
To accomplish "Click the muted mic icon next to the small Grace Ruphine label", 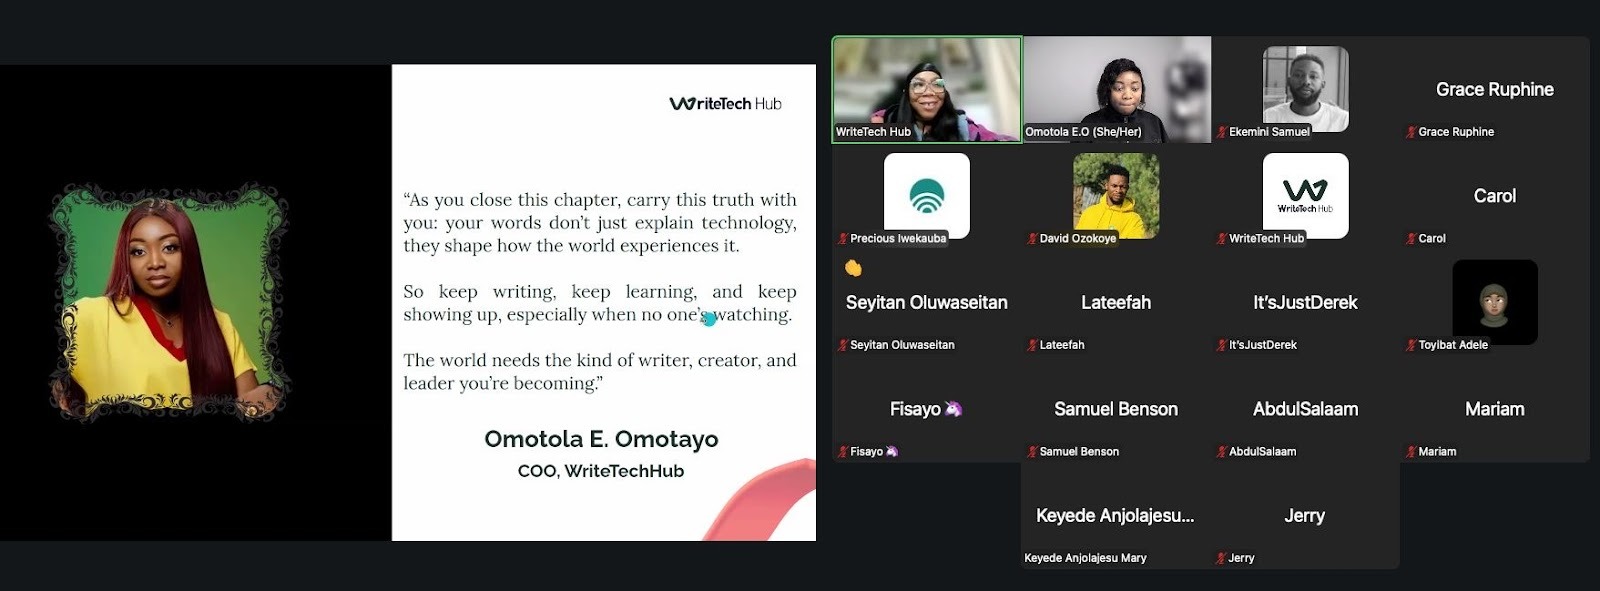I will click(1411, 132).
